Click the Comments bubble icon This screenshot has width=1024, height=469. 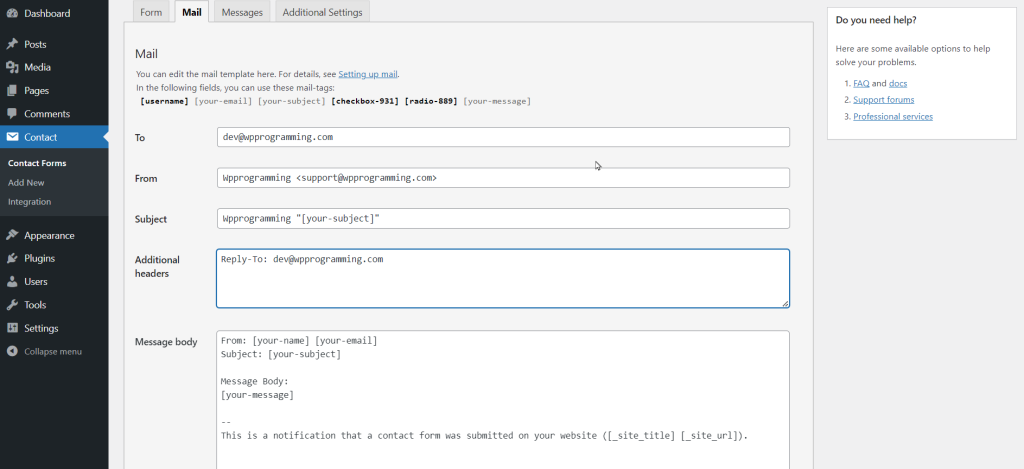coord(12,114)
